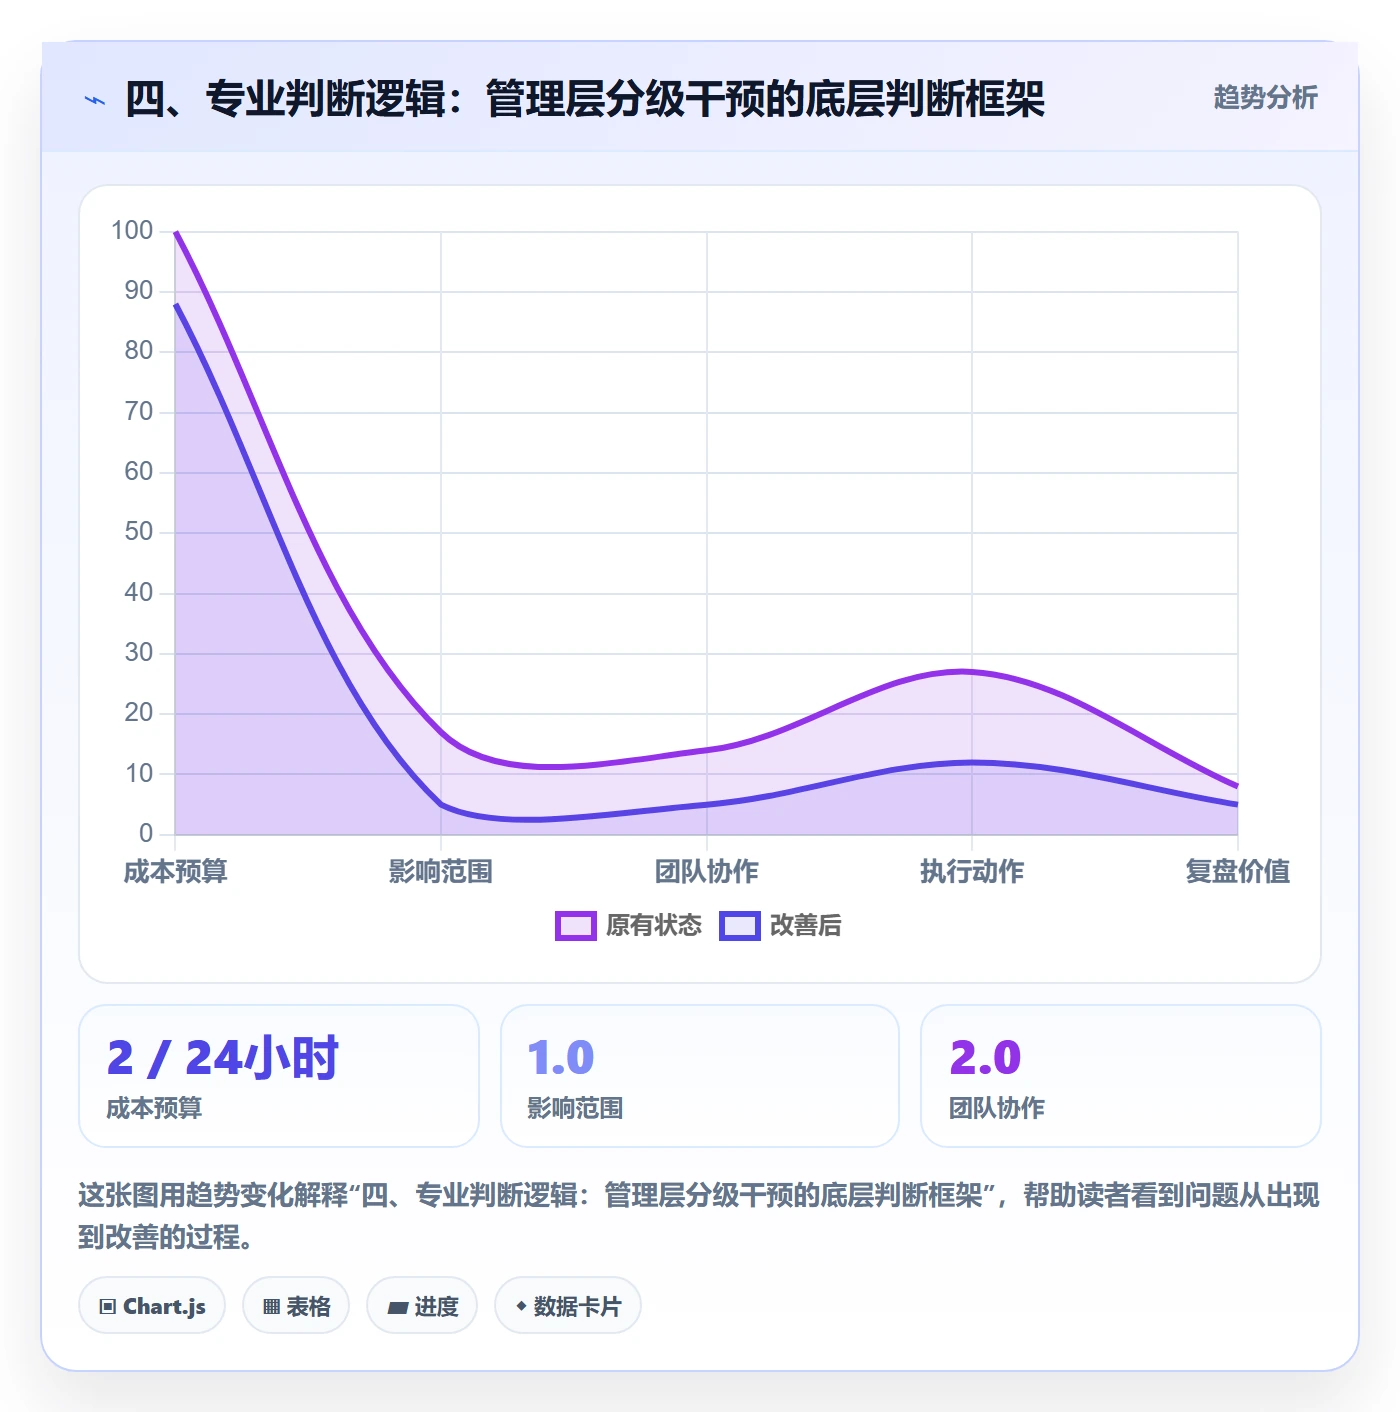This screenshot has height=1412, width=1400.
Task: Click the 影响范围 x-axis label
Action: [441, 871]
